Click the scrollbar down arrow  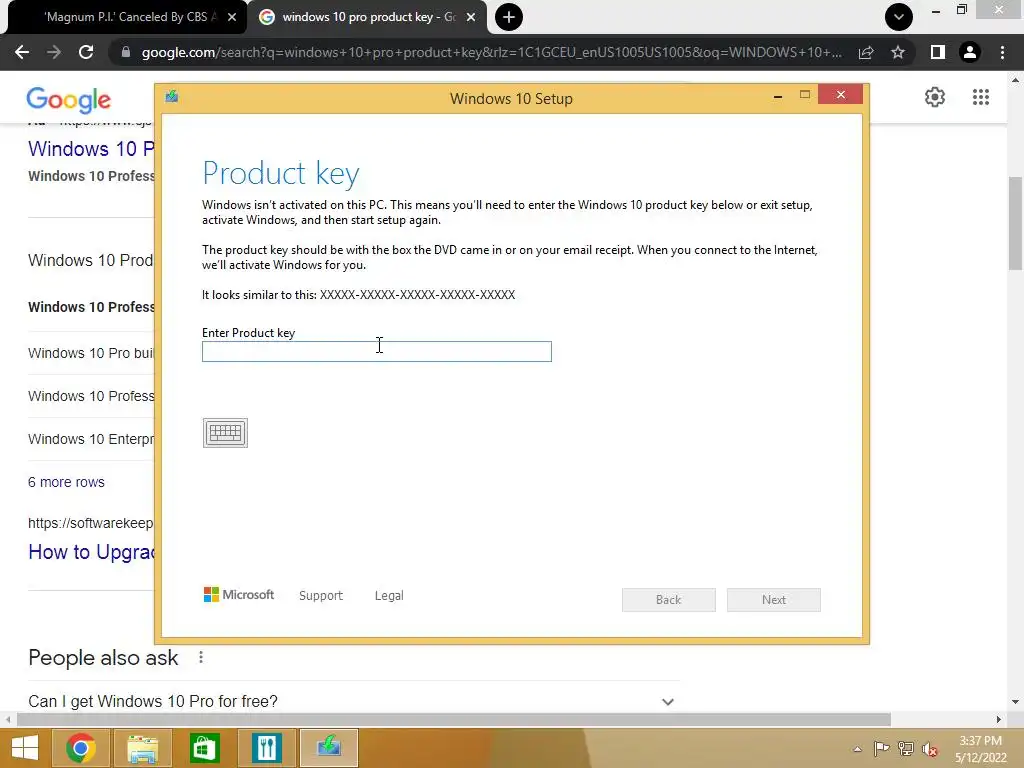(1015, 702)
